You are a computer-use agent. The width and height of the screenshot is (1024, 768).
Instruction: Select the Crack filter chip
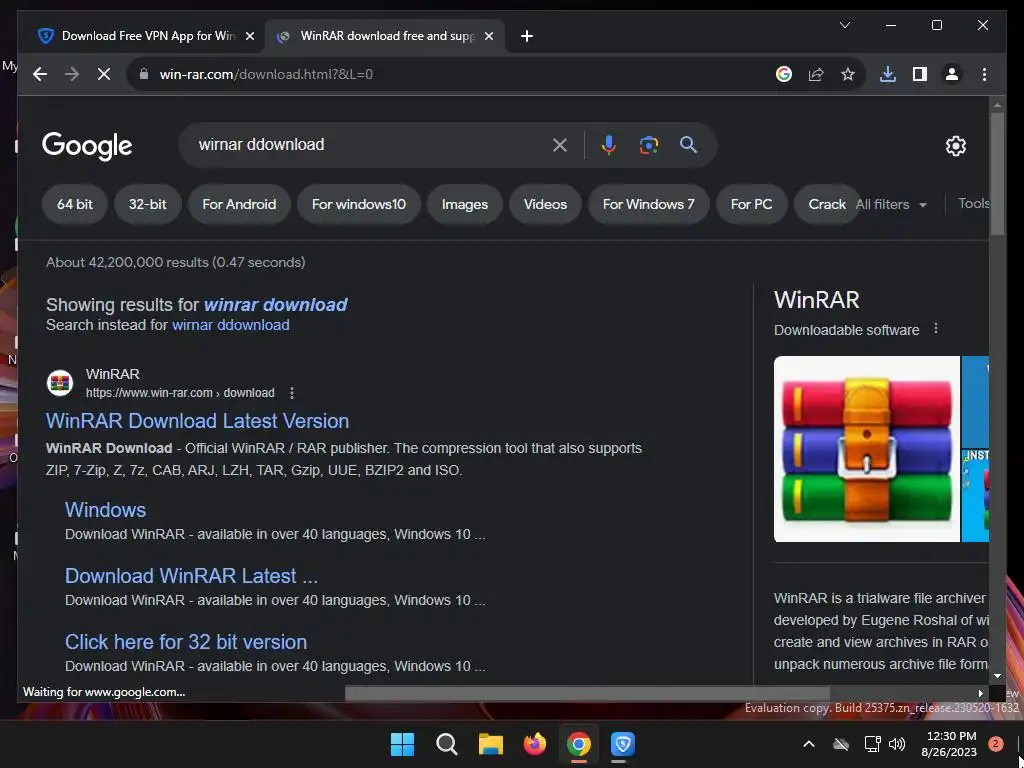tap(827, 204)
